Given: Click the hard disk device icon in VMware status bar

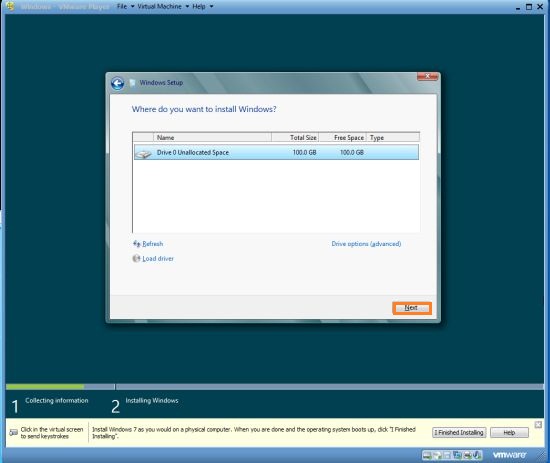Looking at the screenshot, I should (x=427, y=455).
